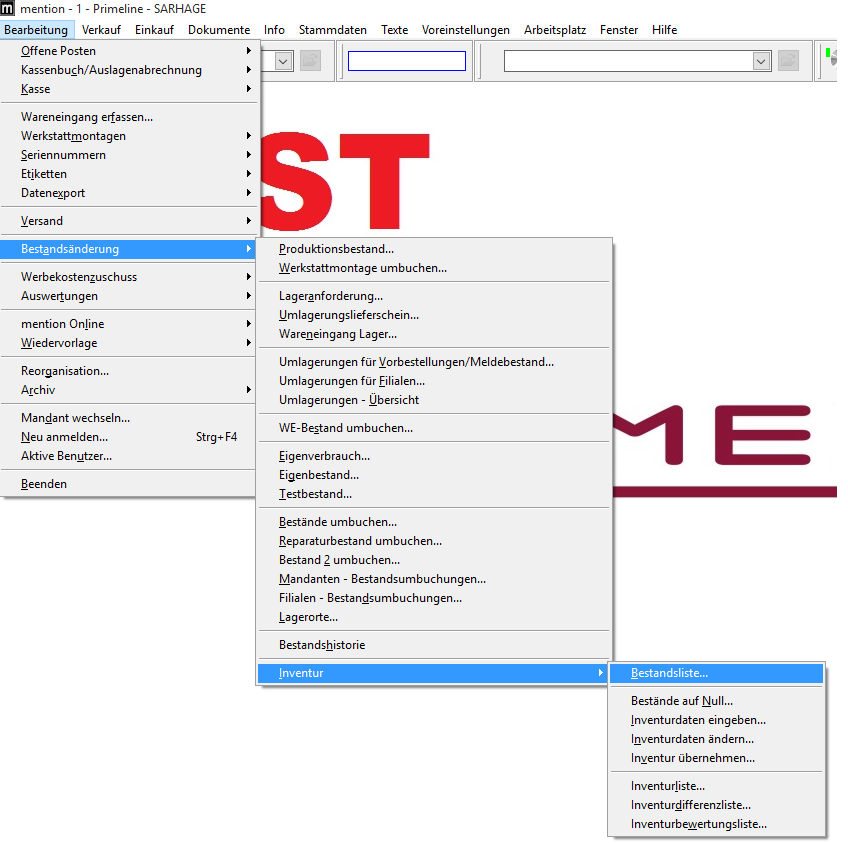Click inside the blue-bordered toolbar input field

[405, 61]
